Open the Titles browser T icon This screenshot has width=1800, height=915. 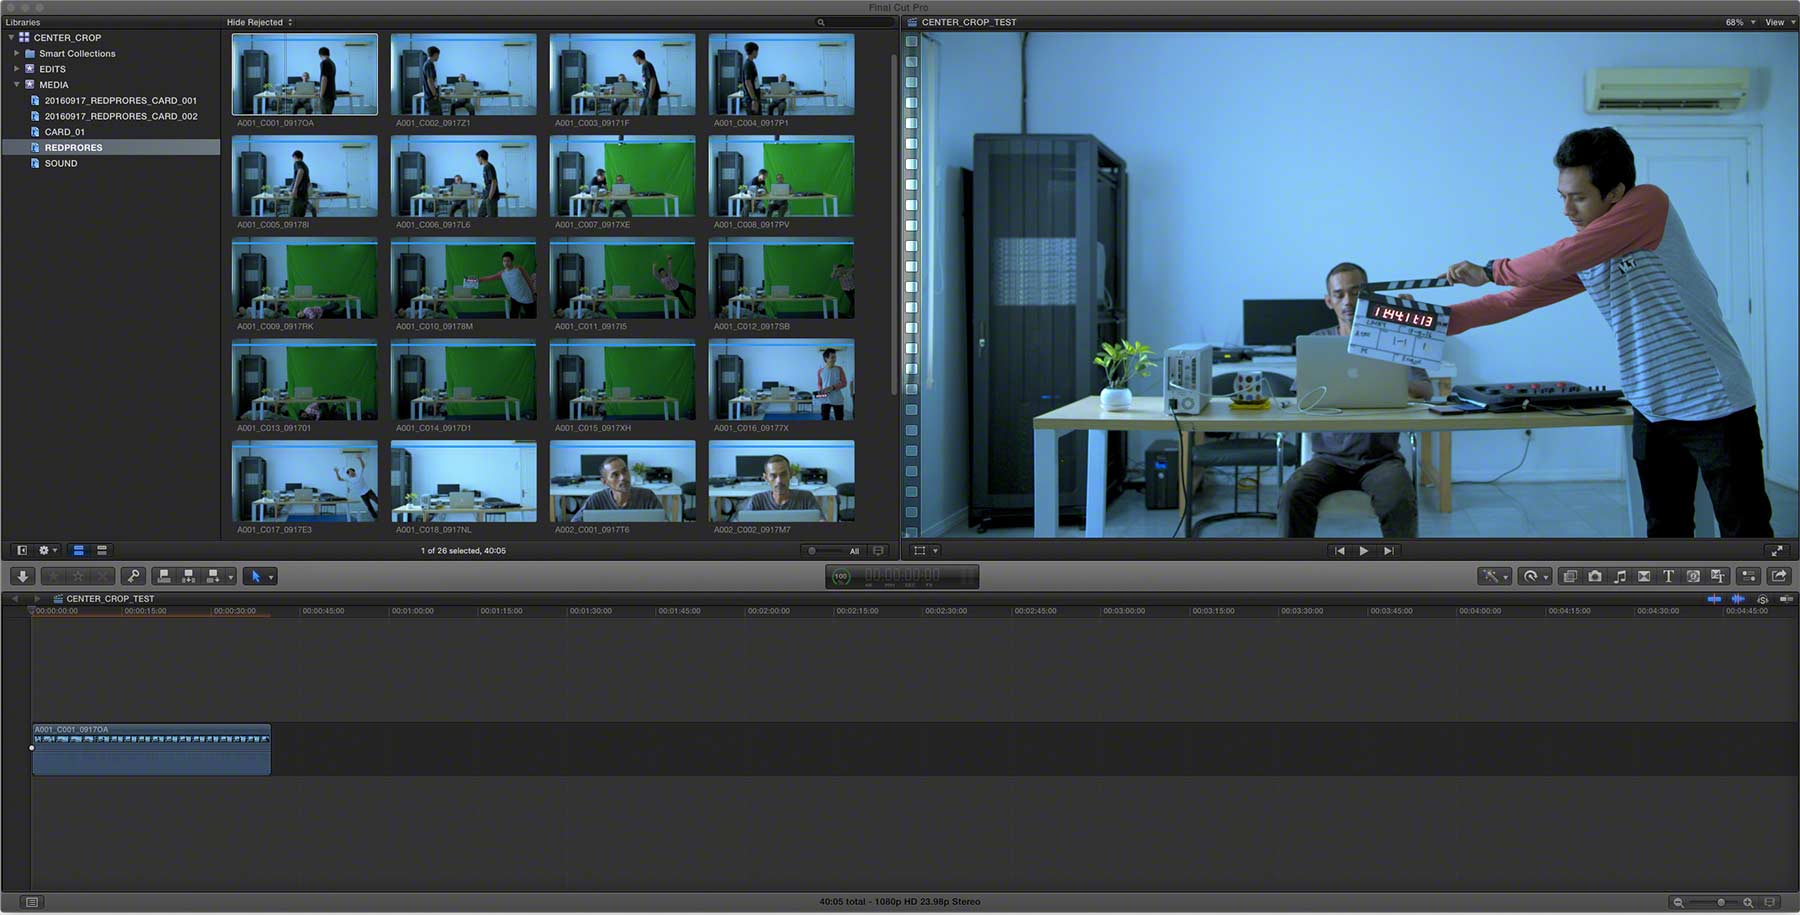[1668, 576]
